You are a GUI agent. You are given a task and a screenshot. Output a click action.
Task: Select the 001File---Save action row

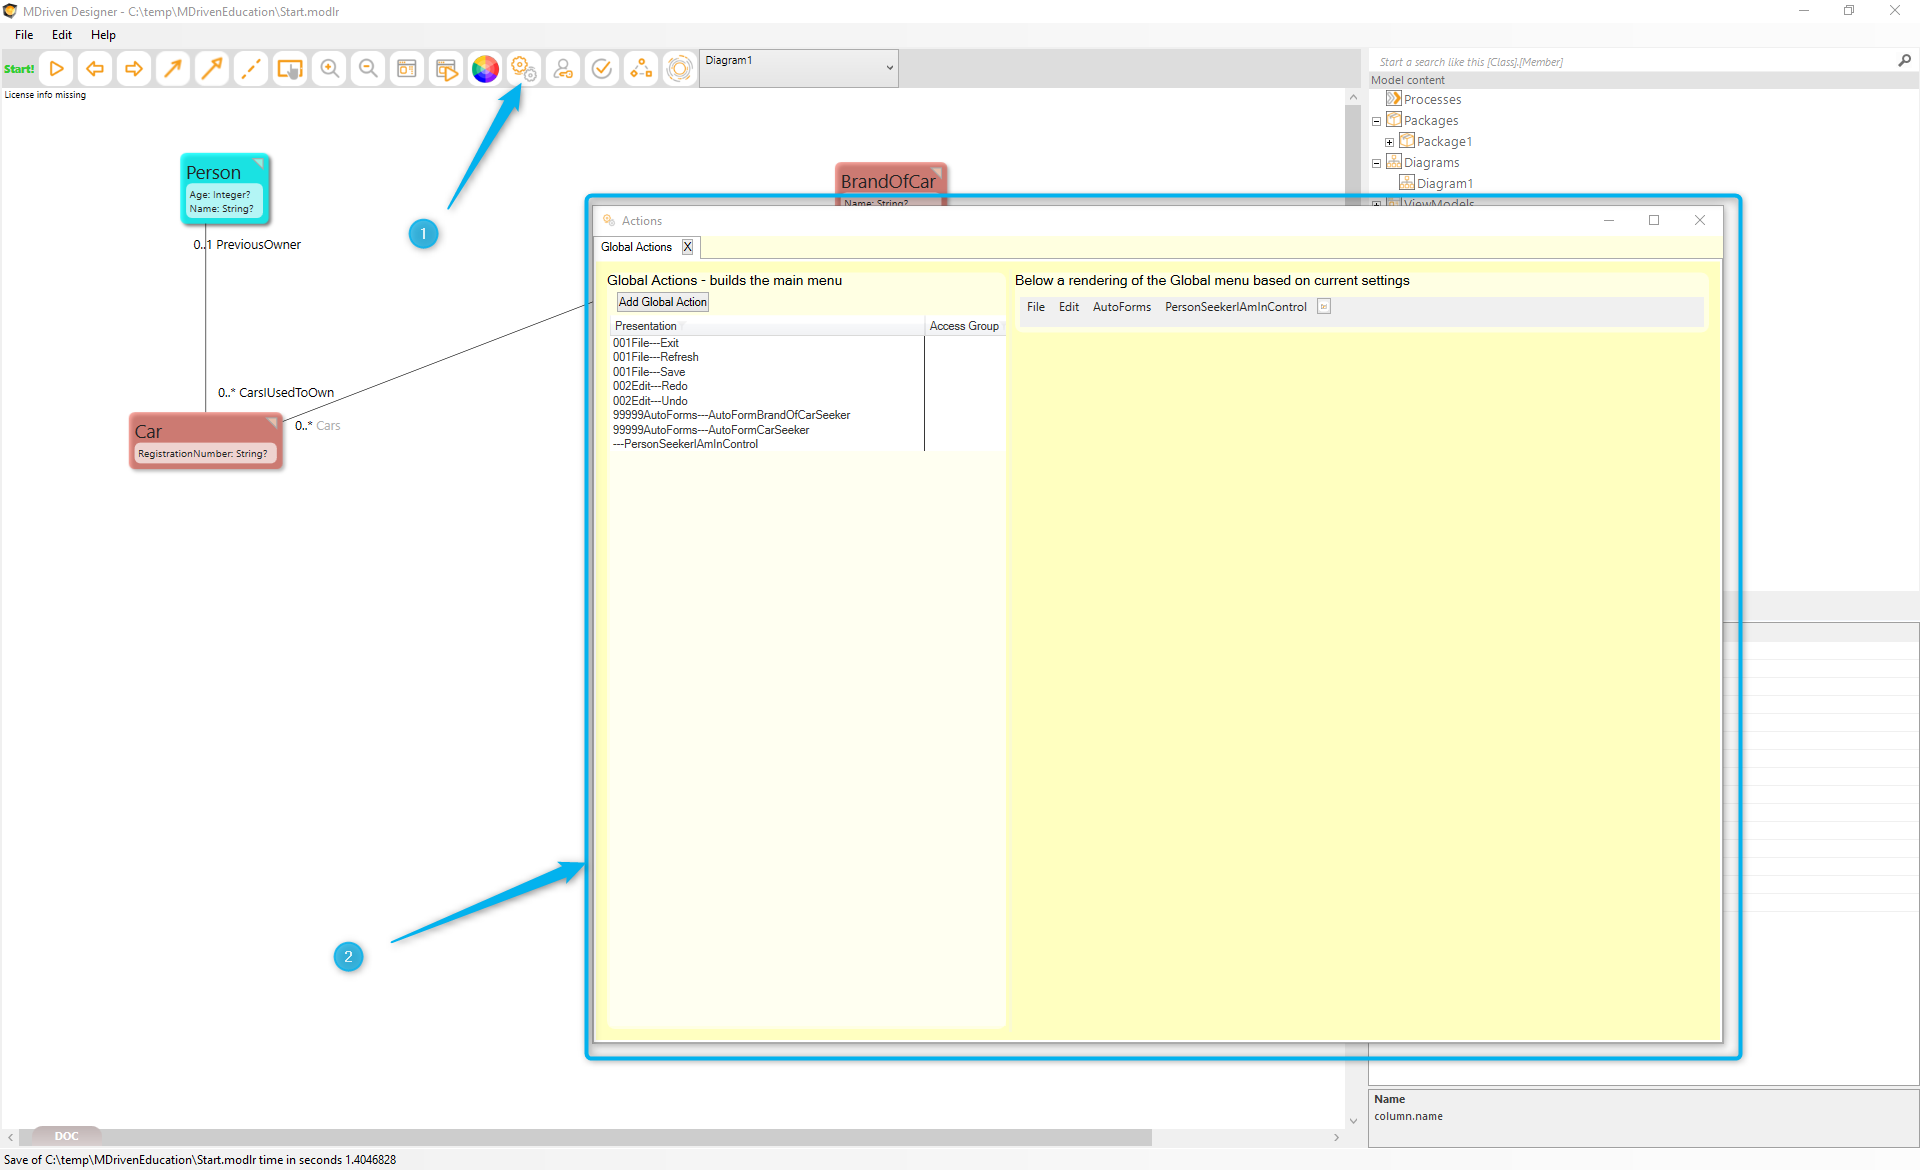pos(649,372)
